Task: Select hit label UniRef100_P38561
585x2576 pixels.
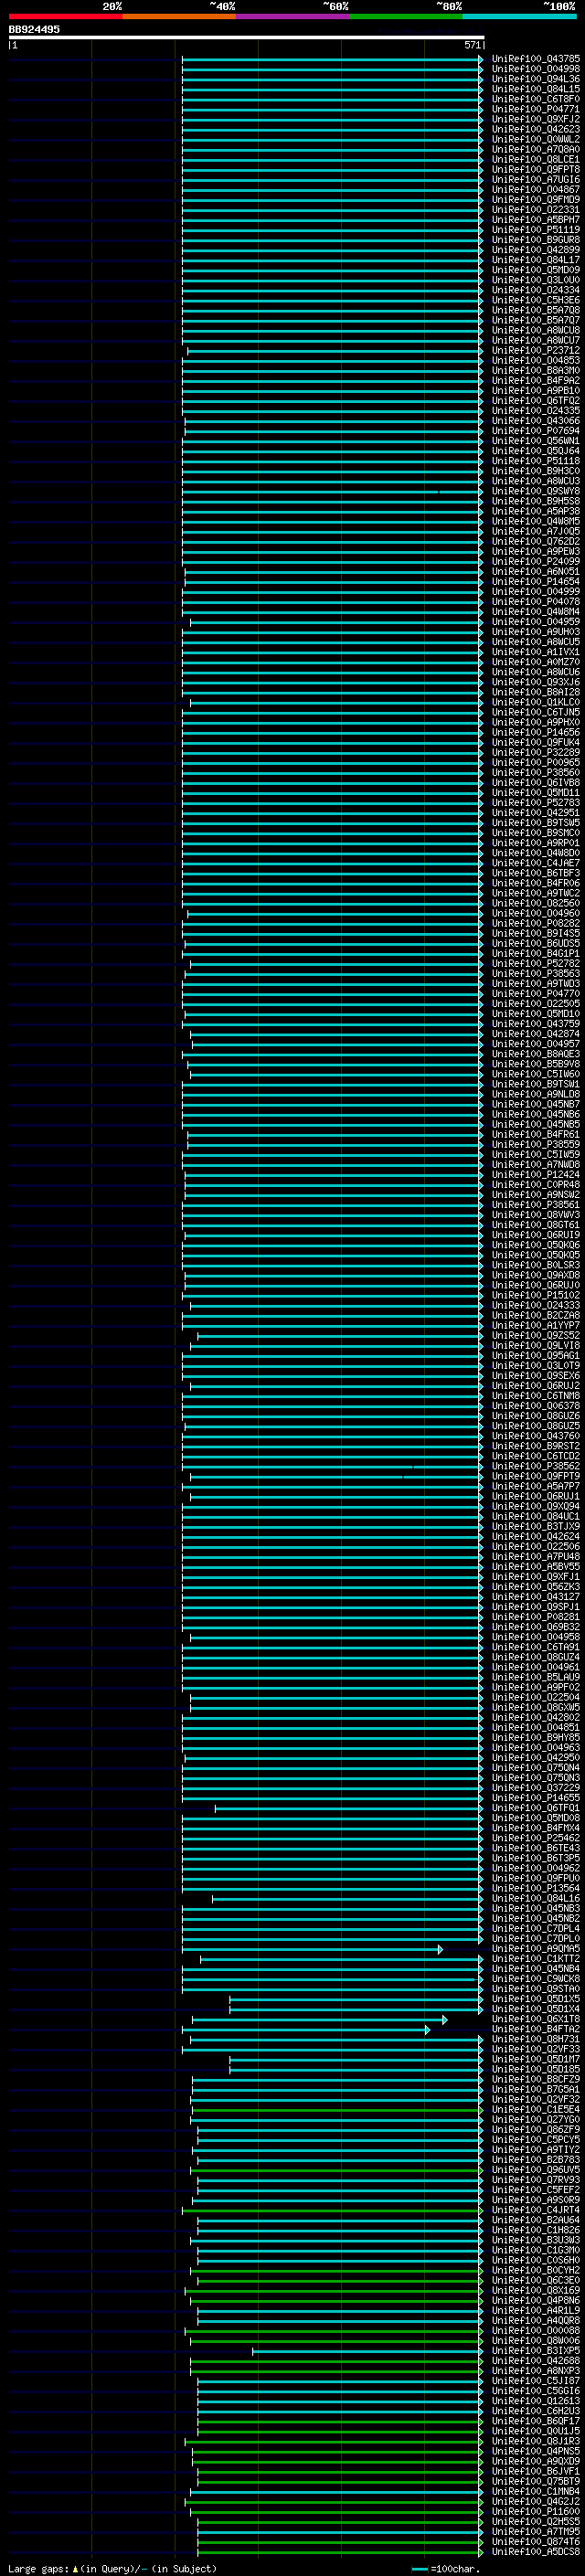Action: pyautogui.click(x=535, y=1204)
